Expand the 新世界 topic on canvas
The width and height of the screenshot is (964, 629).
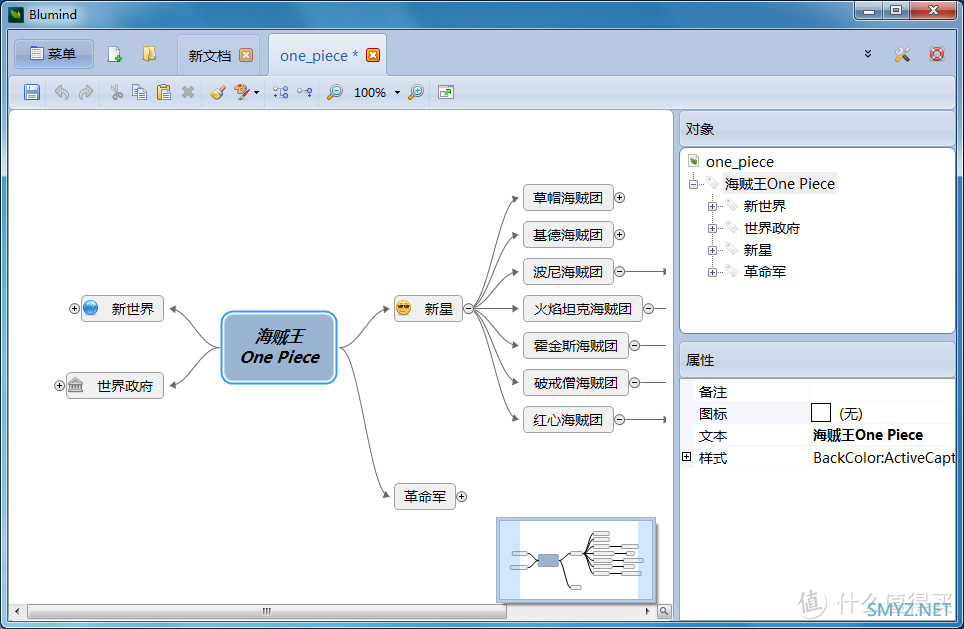point(74,309)
